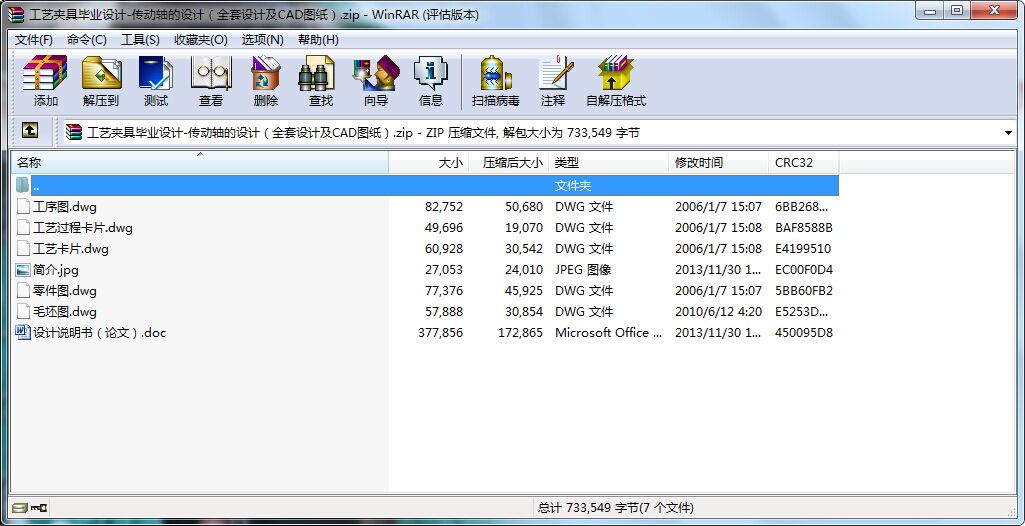Go up one folder level arrow
This screenshot has height=526, width=1025.
tap(29, 131)
